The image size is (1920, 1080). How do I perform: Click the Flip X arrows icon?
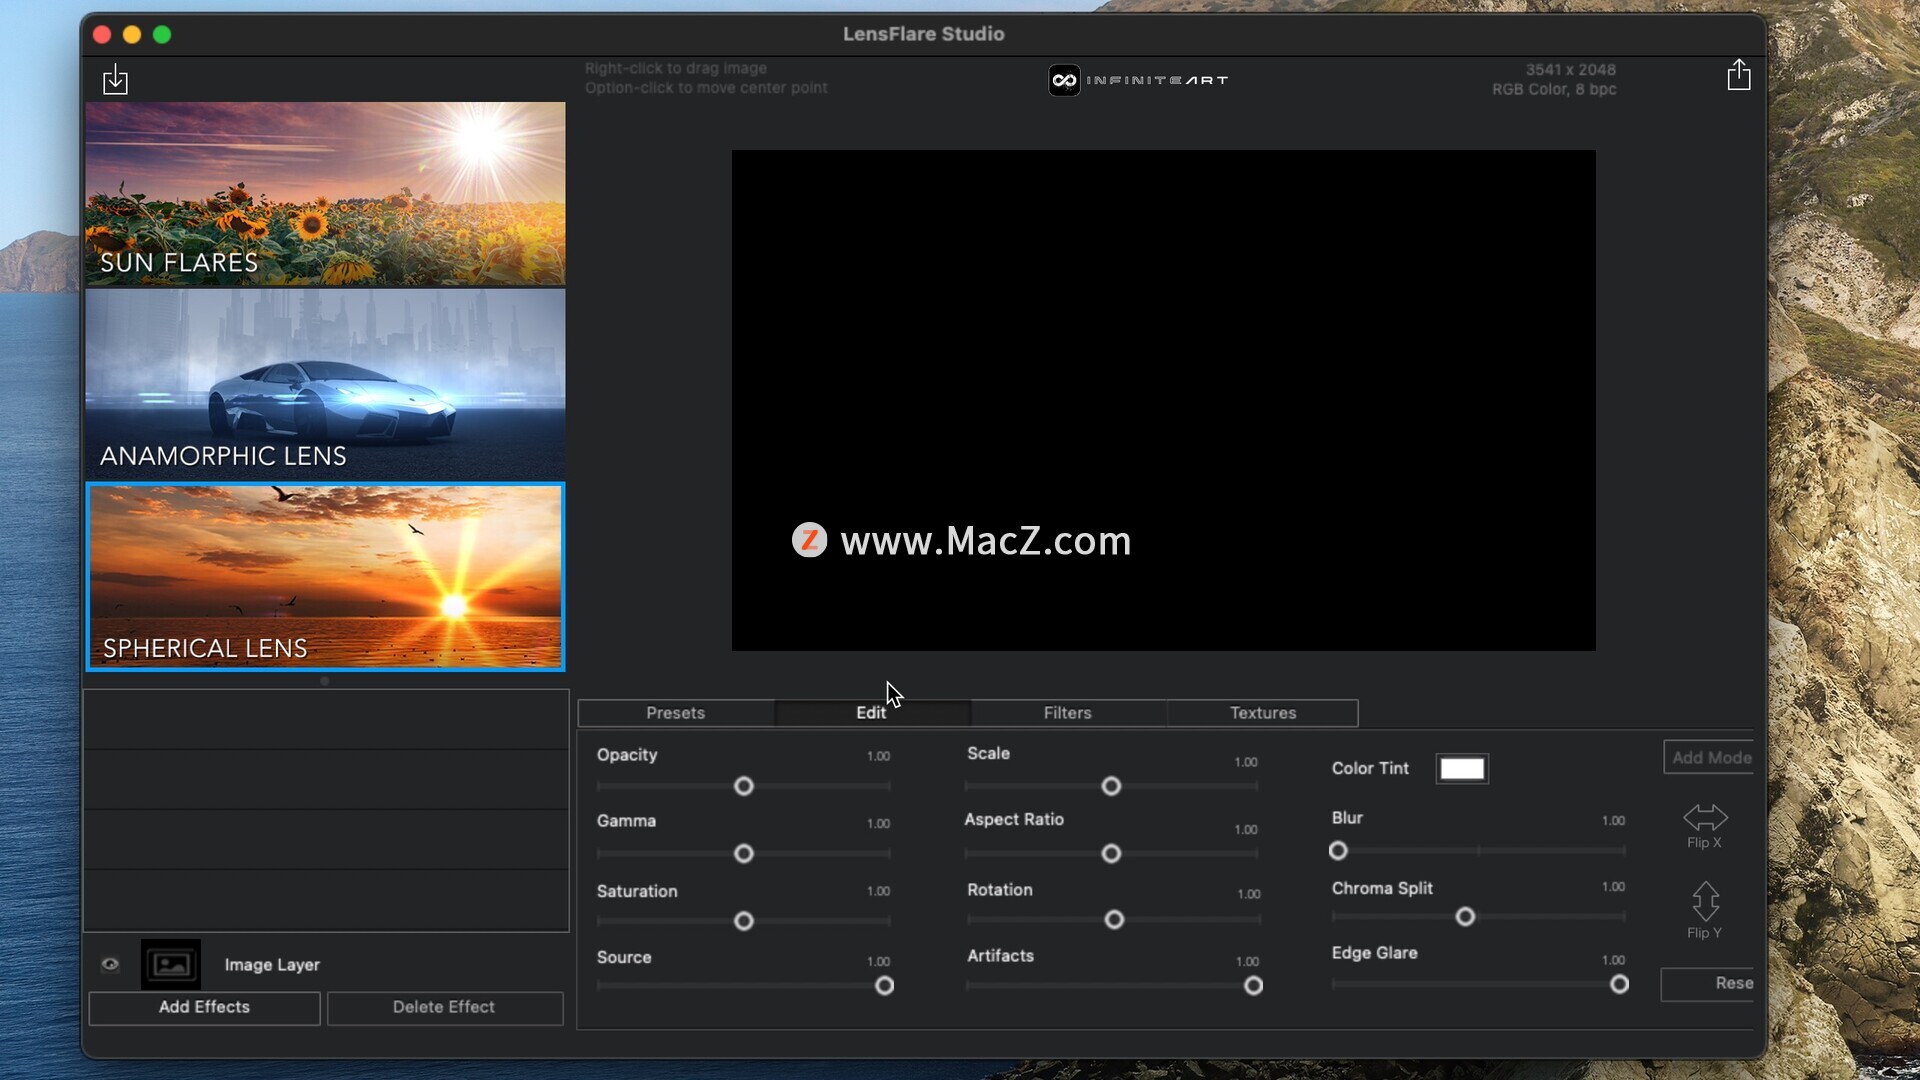[x=1705, y=817]
